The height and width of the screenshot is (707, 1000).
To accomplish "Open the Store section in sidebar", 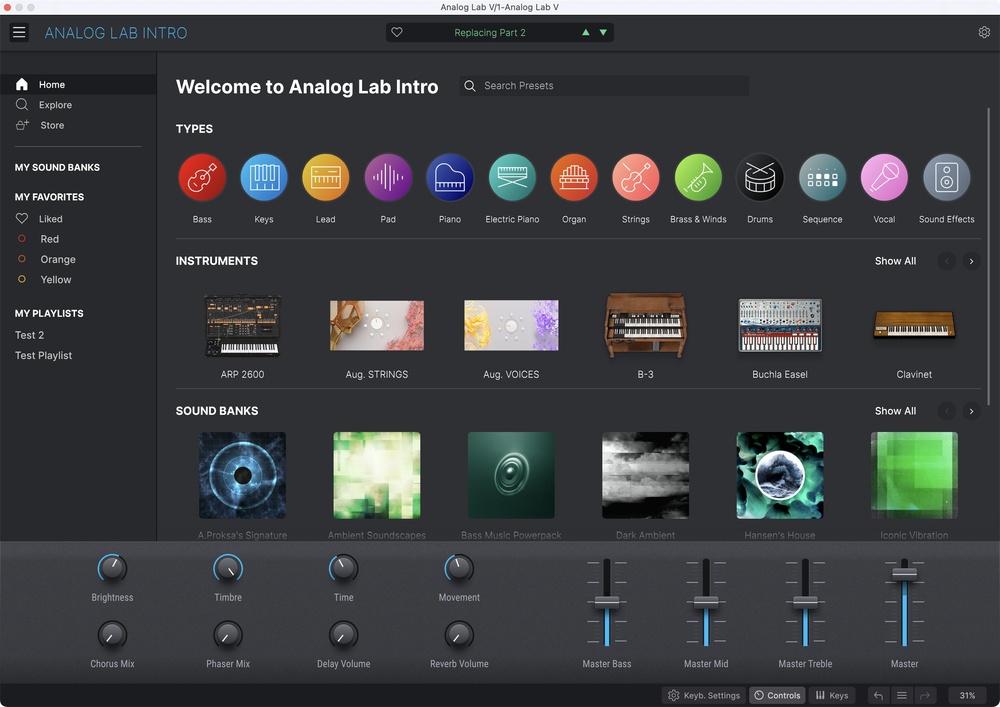I will pos(52,125).
